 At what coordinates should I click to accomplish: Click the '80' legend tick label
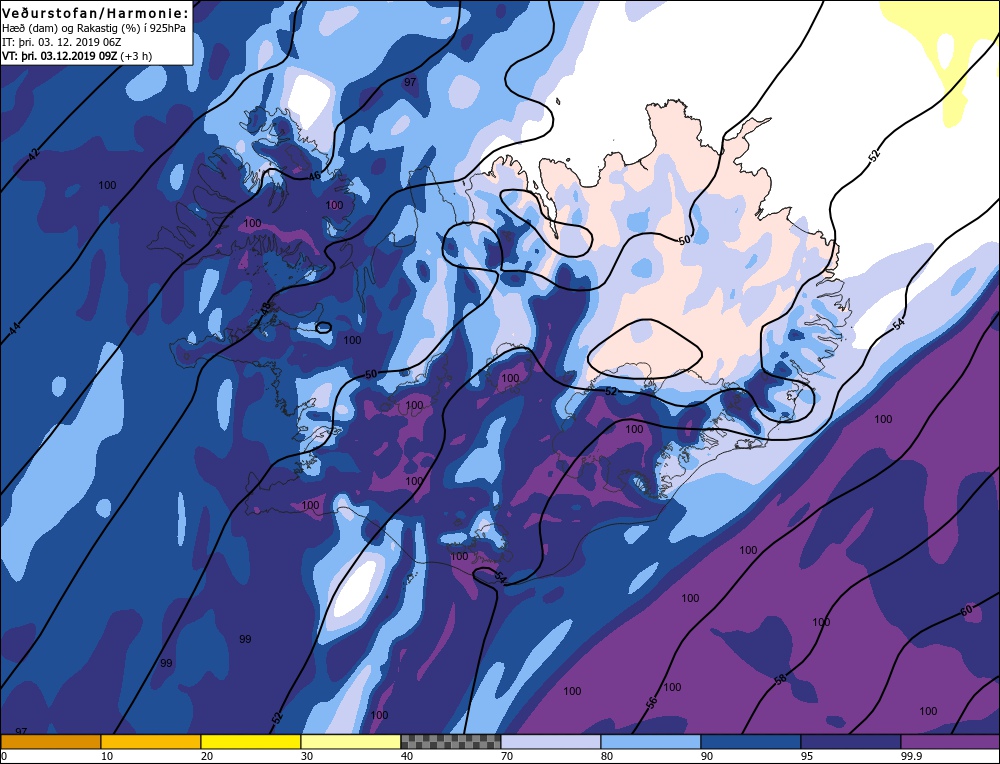[x=607, y=756]
